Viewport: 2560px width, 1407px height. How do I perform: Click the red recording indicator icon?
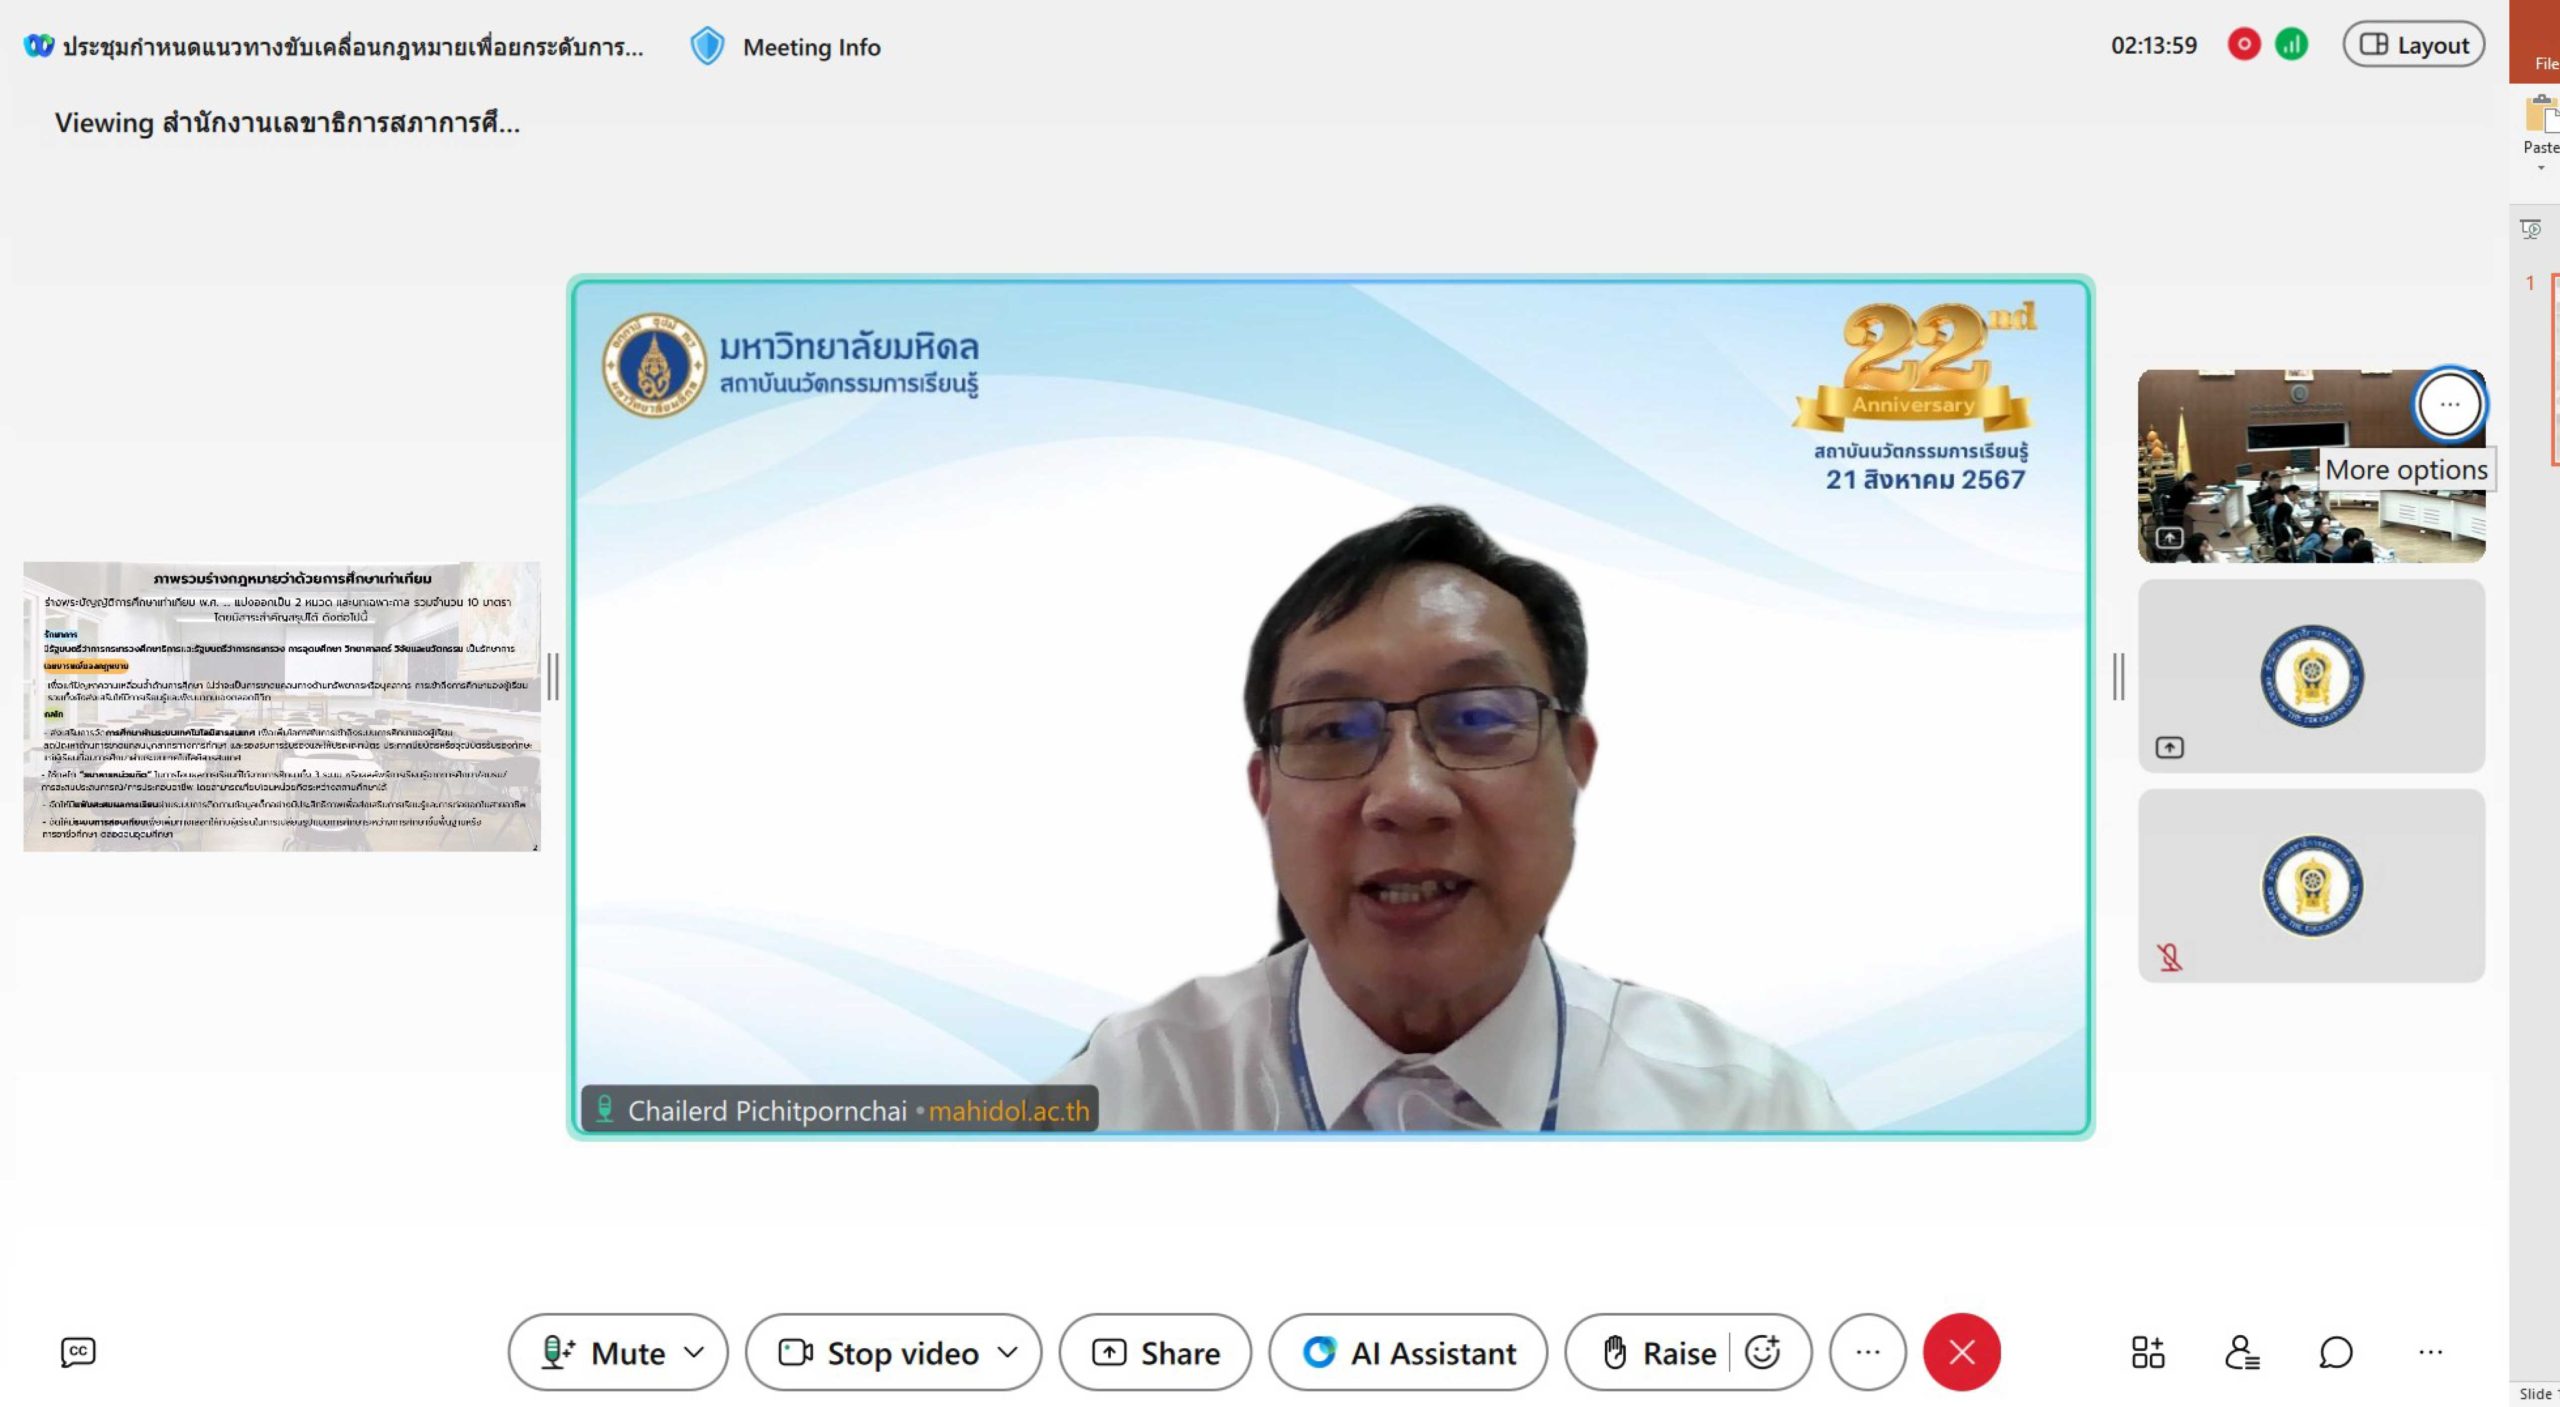pos(2243,45)
